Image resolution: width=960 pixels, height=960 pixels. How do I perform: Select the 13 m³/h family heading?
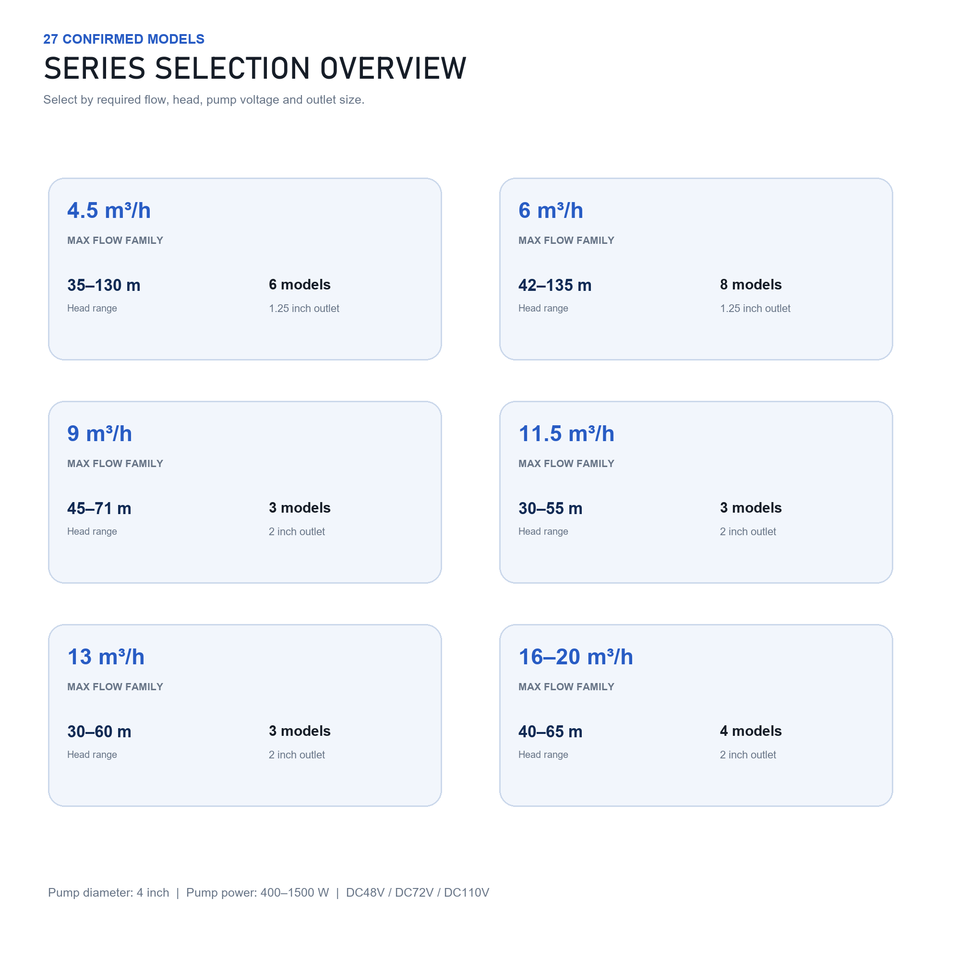(x=106, y=657)
